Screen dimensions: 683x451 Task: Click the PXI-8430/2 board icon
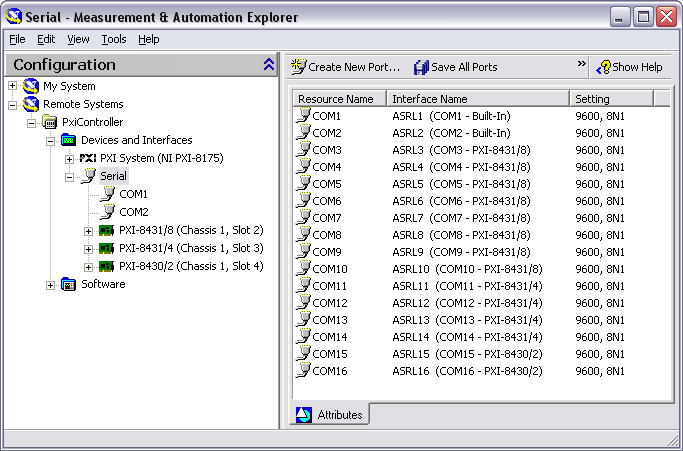tap(106, 266)
